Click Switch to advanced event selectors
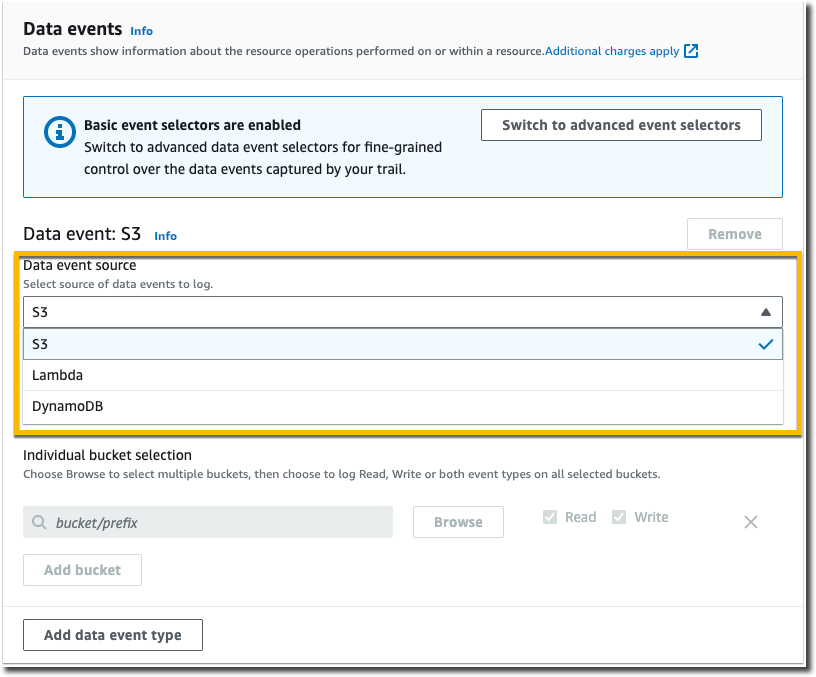The height and width of the screenshot is (677, 816). [621, 124]
